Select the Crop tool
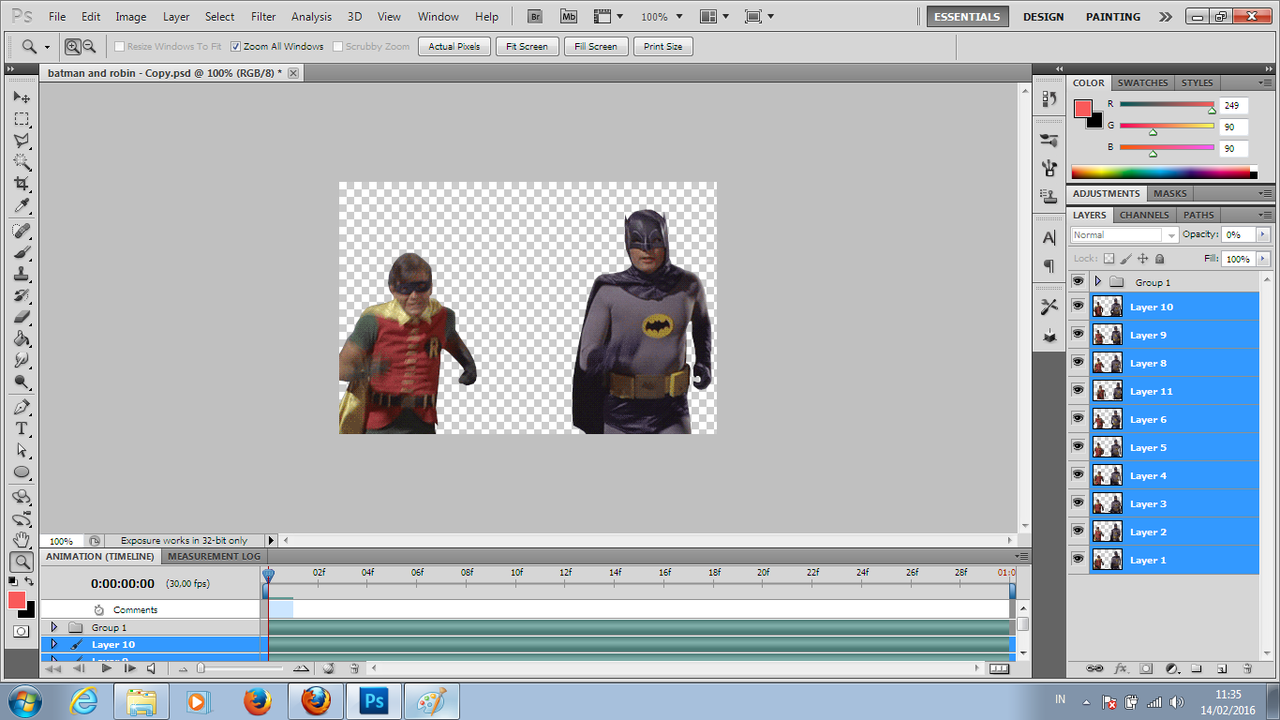 pyautogui.click(x=21, y=185)
